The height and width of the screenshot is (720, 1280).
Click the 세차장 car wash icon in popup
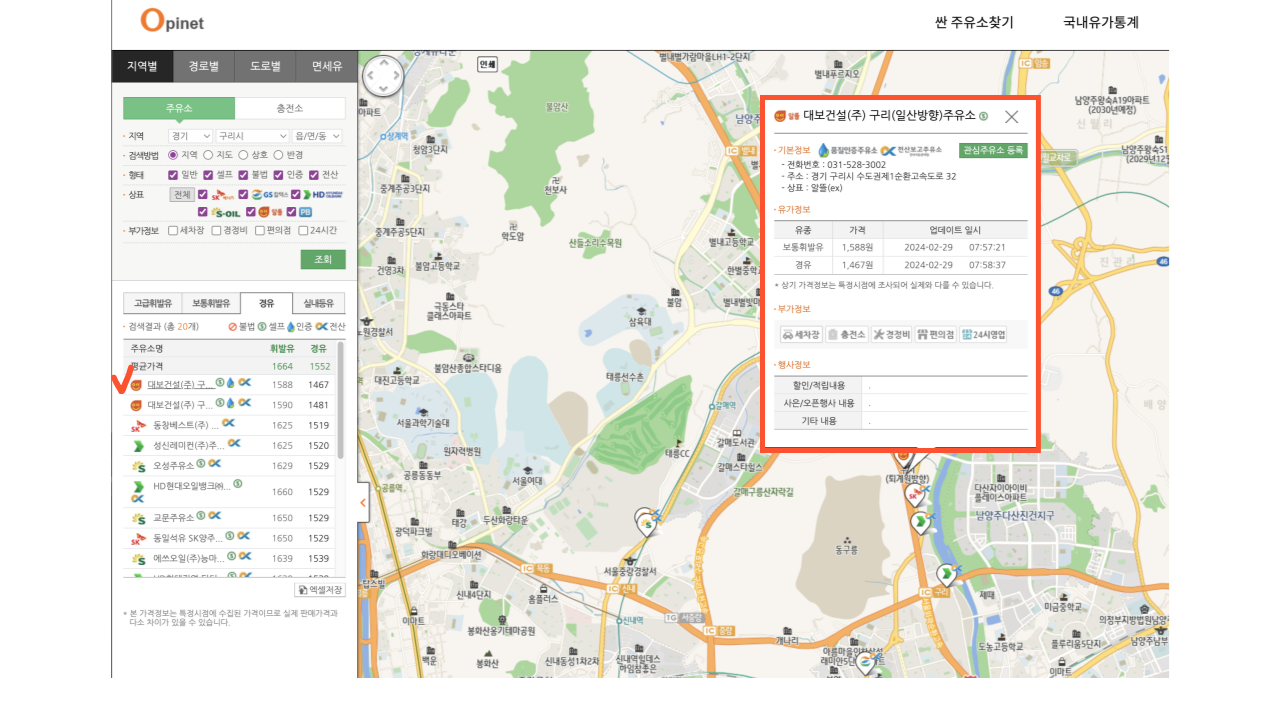click(801, 335)
